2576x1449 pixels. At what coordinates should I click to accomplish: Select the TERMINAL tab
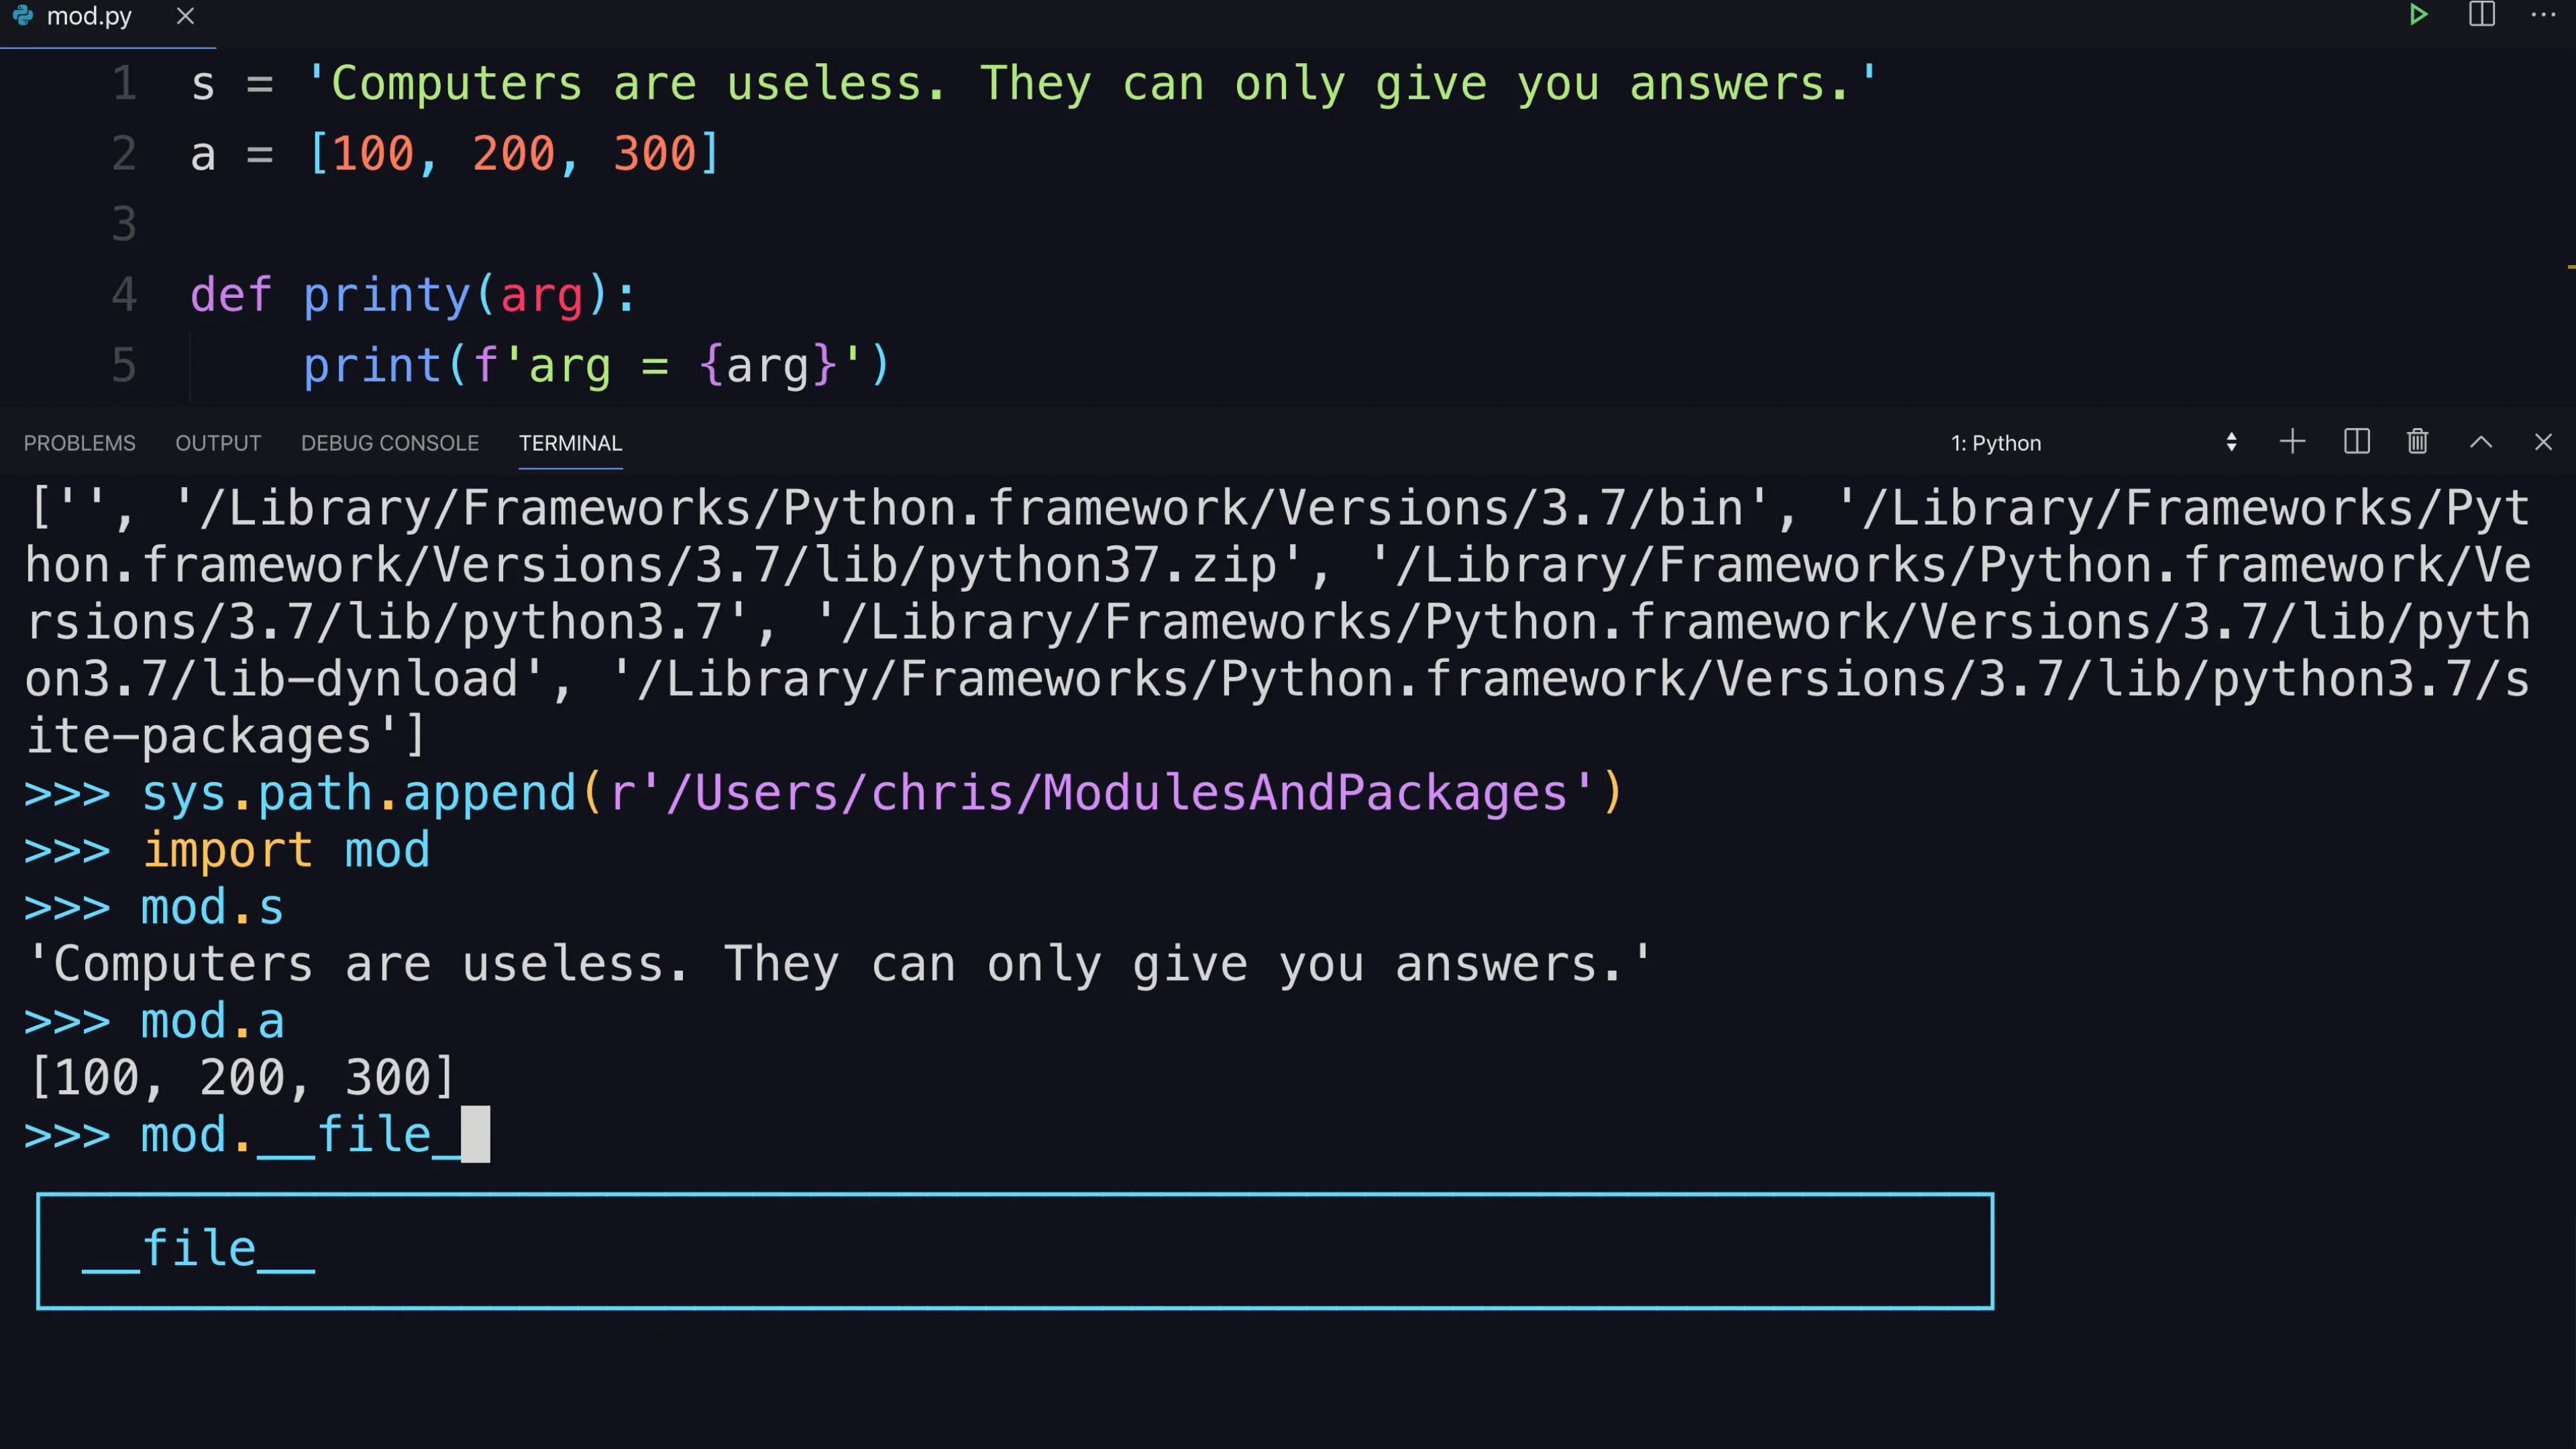pyautogui.click(x=570, y=443)
